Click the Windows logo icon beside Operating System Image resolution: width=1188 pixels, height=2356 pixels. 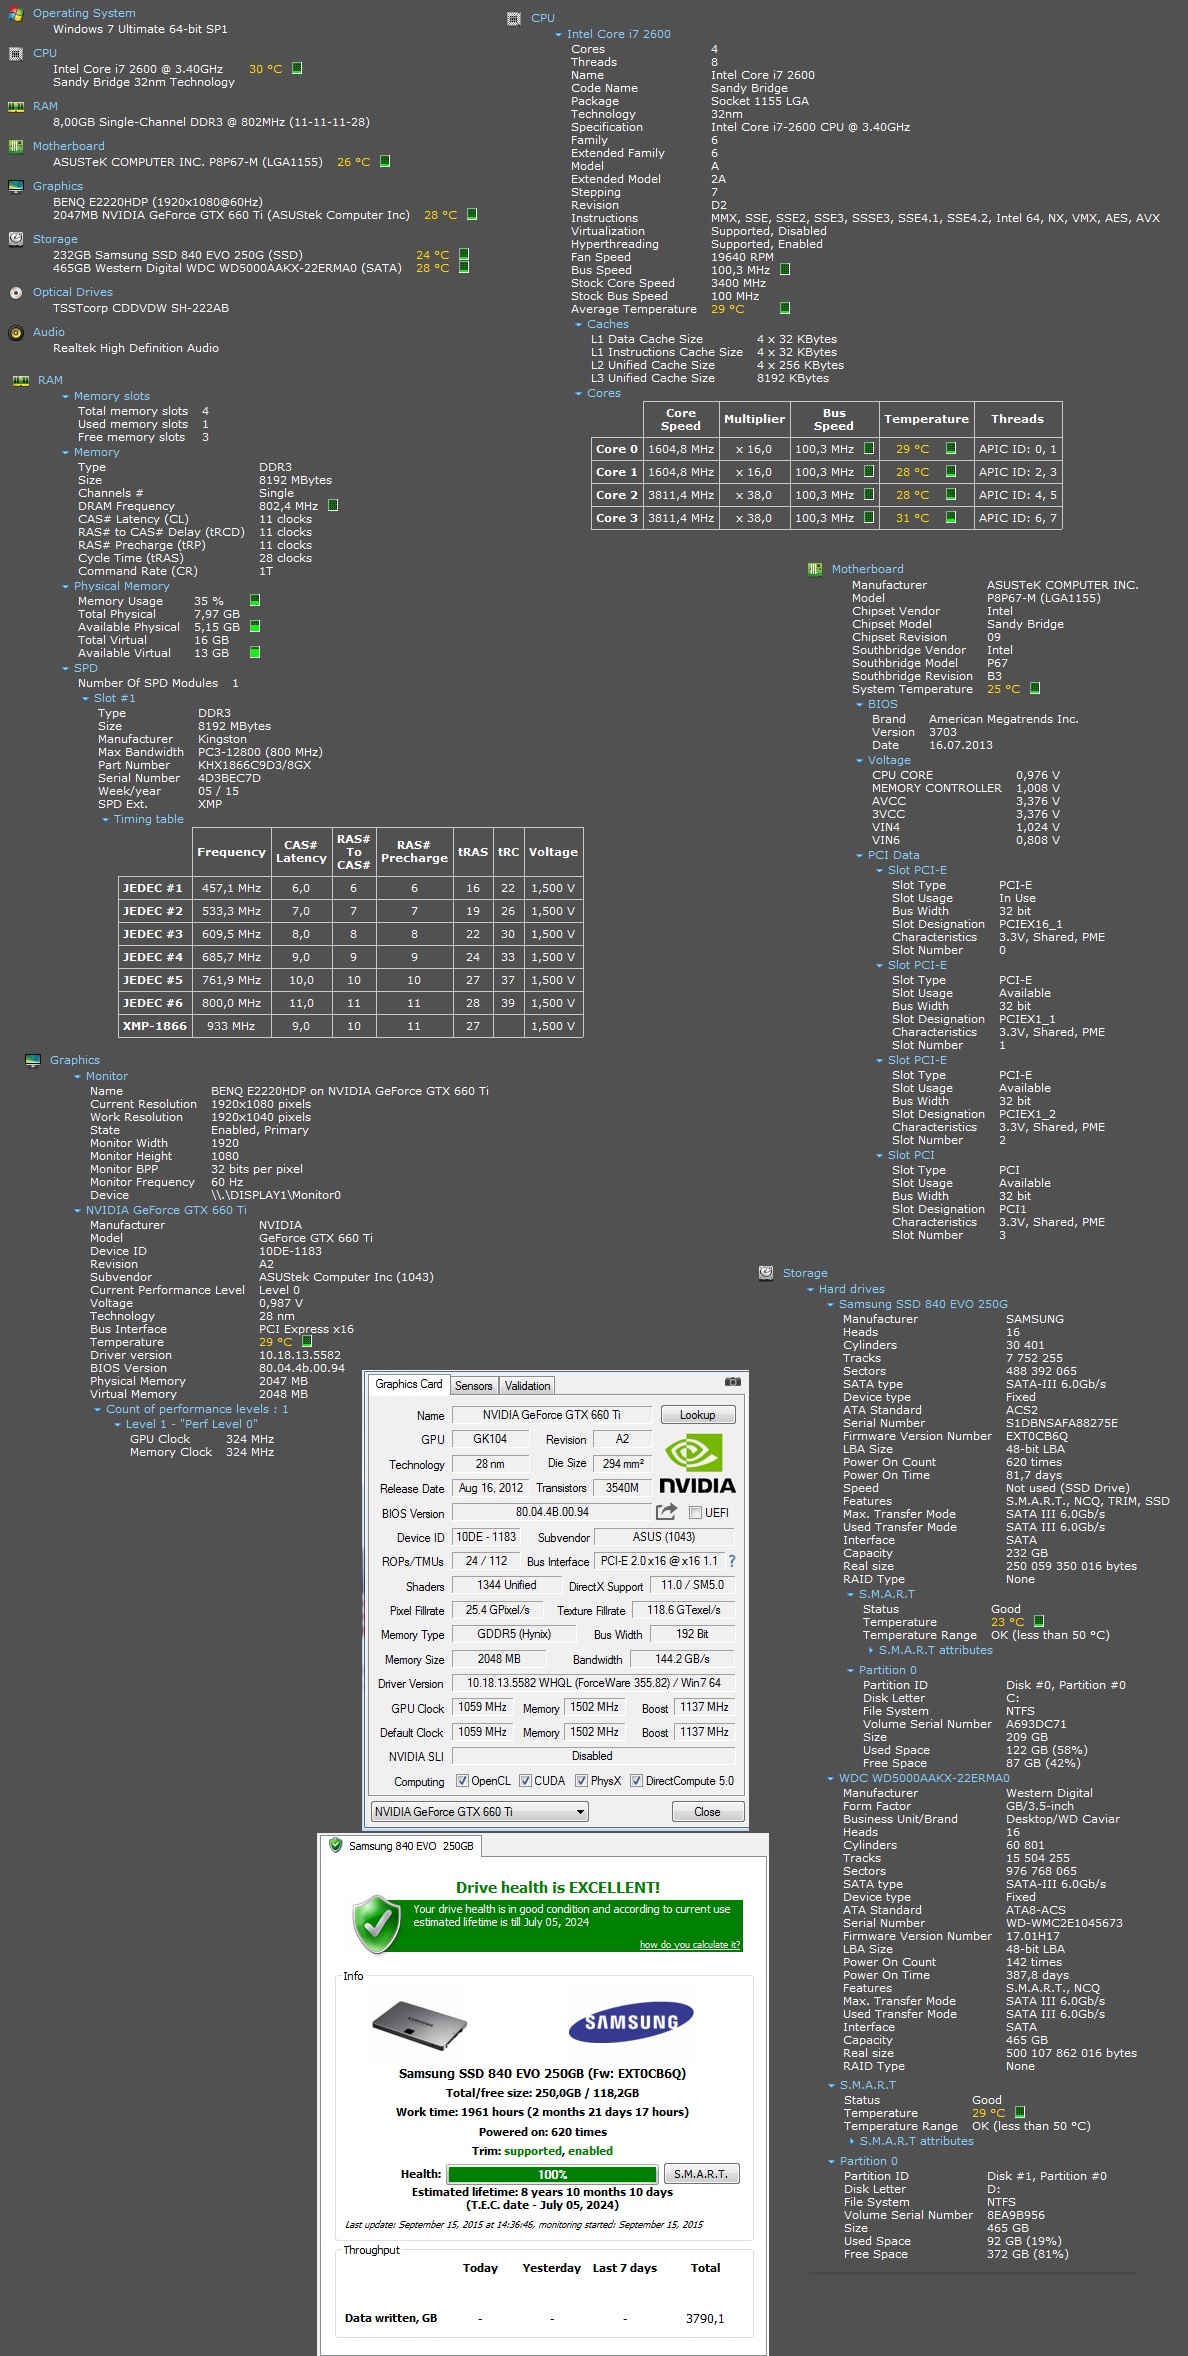15,14
